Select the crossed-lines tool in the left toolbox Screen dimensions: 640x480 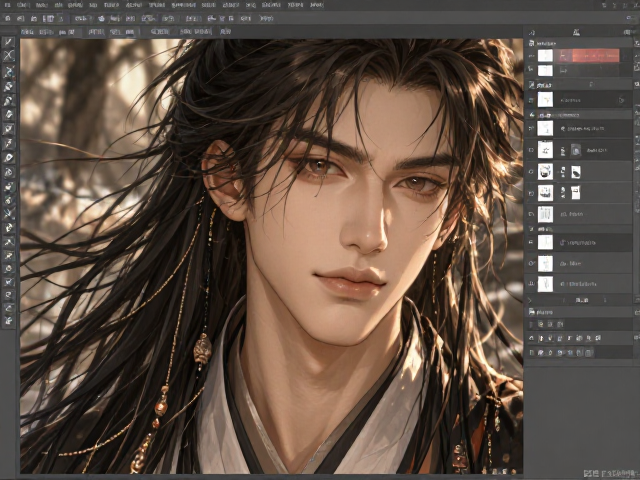[9, 56]
